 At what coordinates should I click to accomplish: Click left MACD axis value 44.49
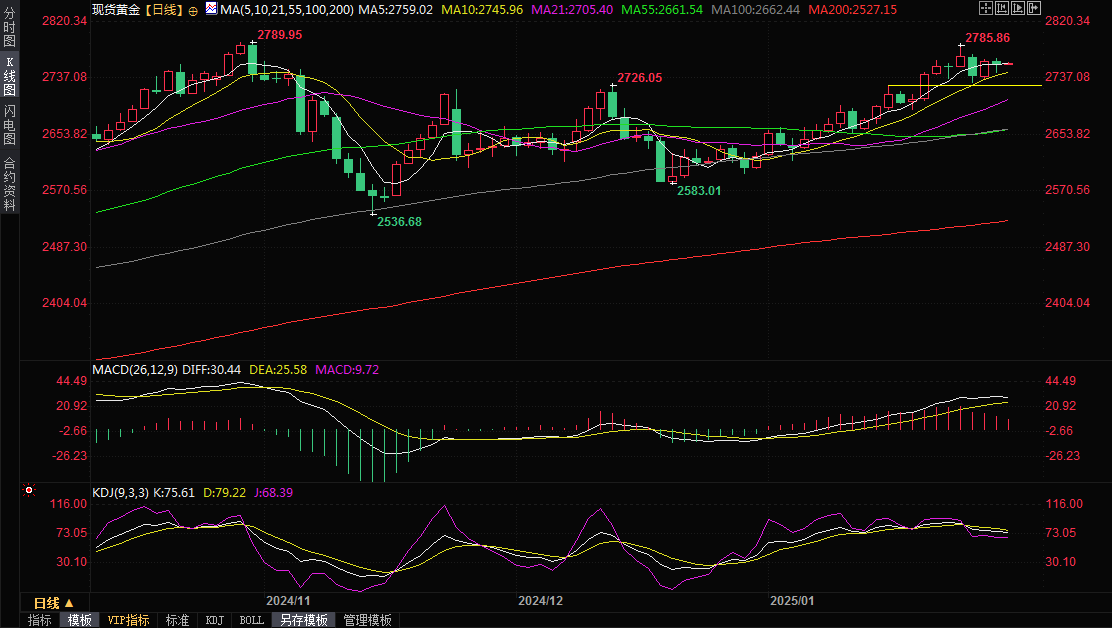tap(72, 381)
